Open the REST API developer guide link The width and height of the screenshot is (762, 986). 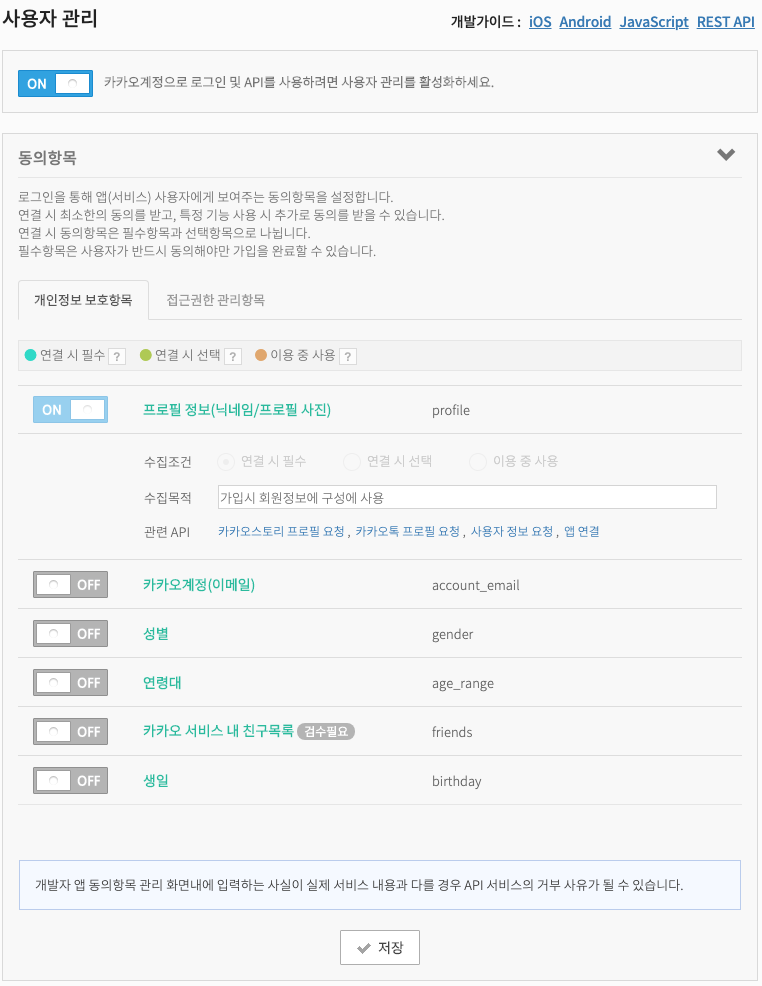[726, 22]
